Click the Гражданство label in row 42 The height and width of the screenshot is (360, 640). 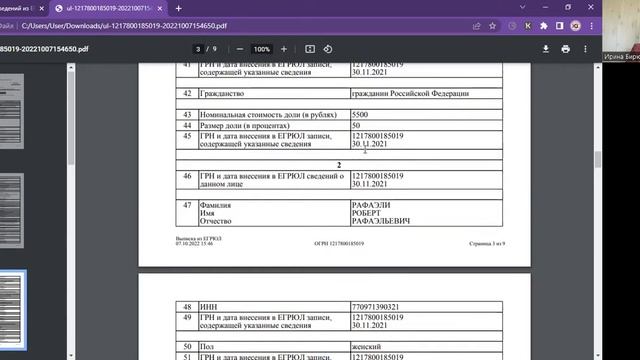(x=222, y=93)
